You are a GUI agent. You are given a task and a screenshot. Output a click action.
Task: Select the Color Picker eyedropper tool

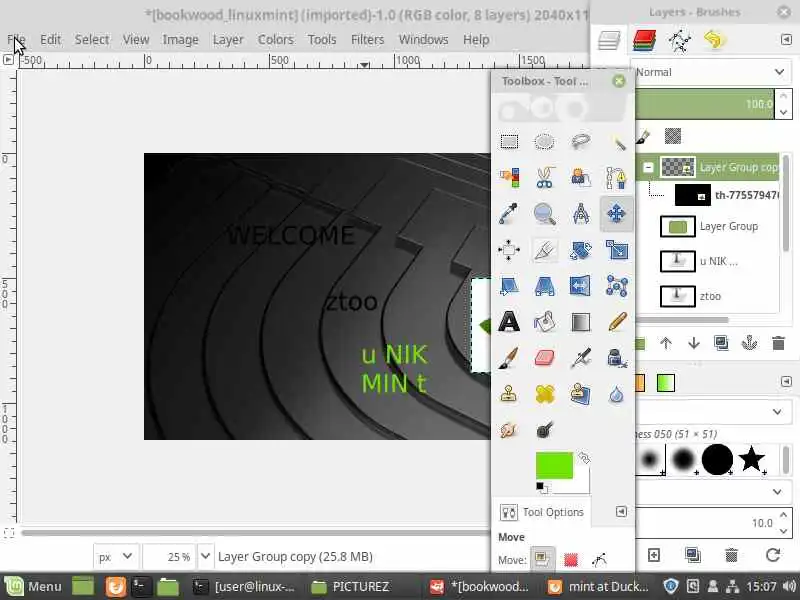point(509,214)
